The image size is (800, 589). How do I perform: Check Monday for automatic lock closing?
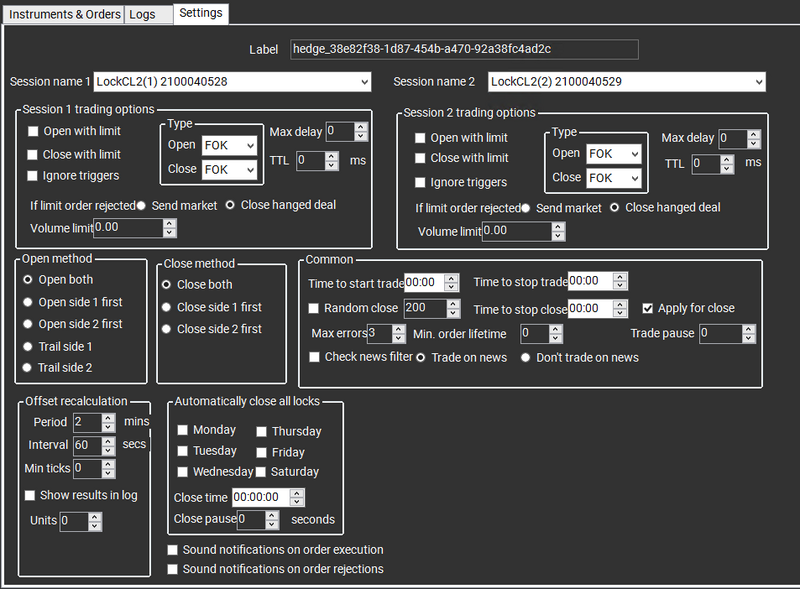point(183,430)
